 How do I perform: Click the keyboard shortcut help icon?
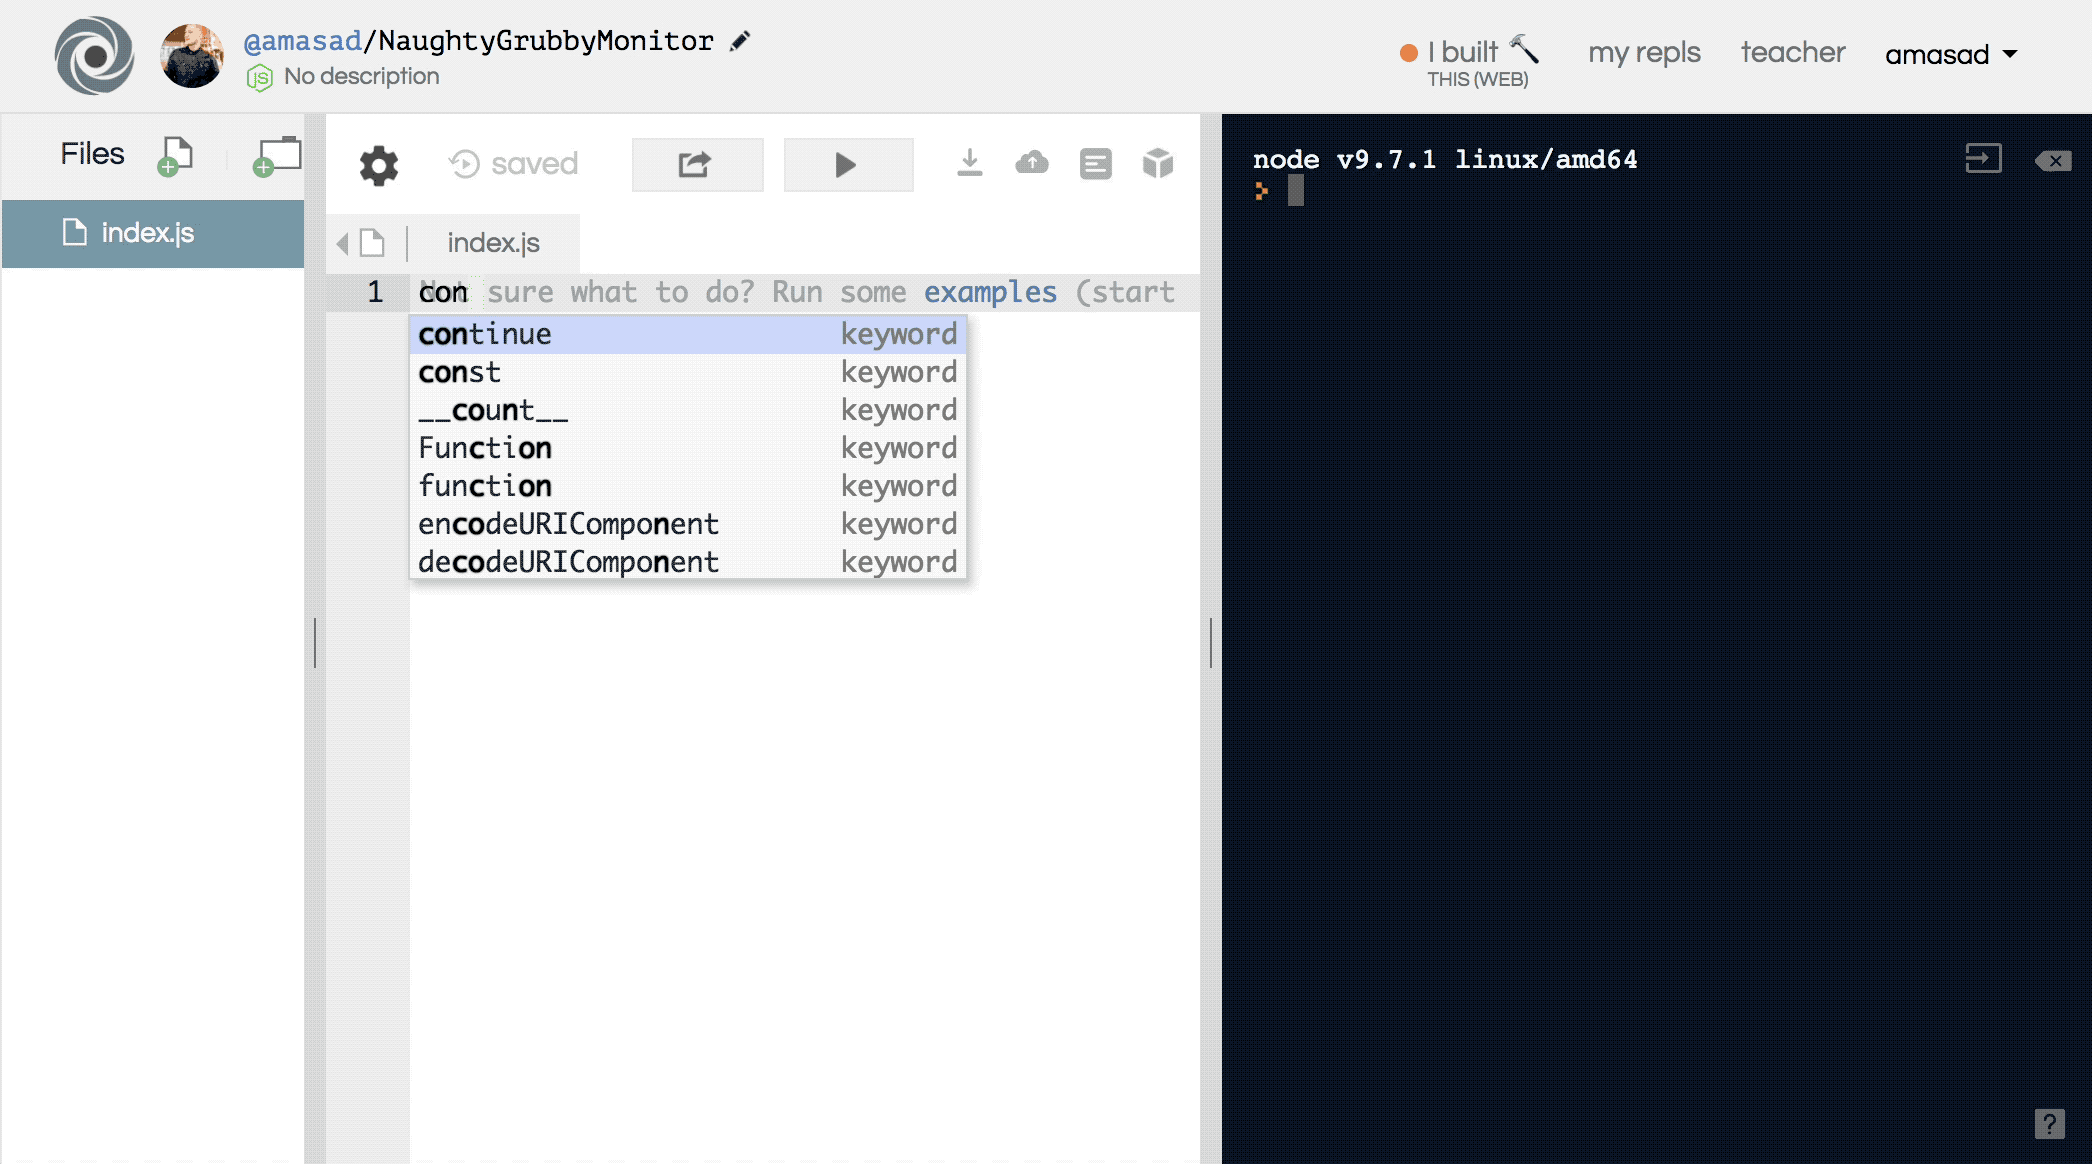(x=2049, y=1122)
